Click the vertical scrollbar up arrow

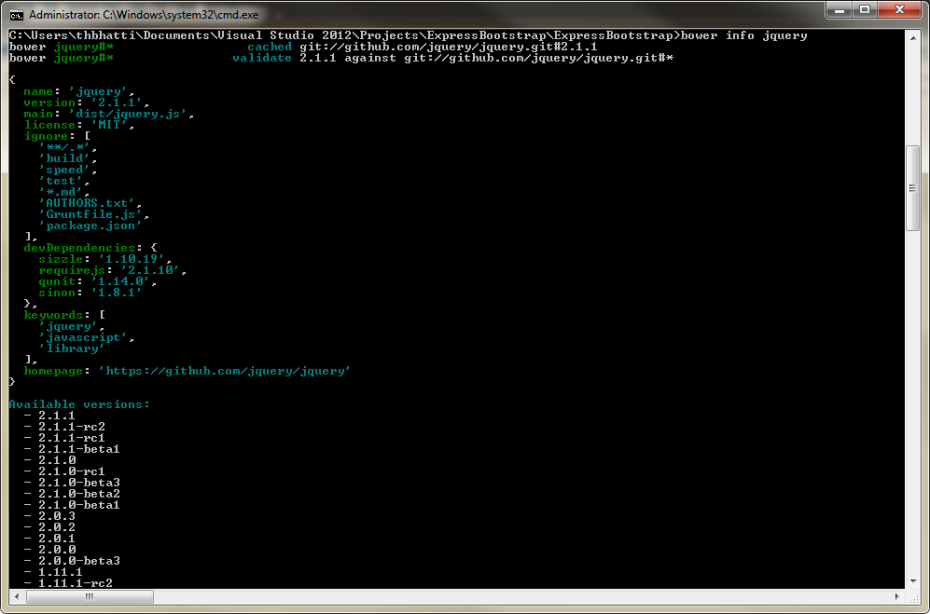(911, 36)
